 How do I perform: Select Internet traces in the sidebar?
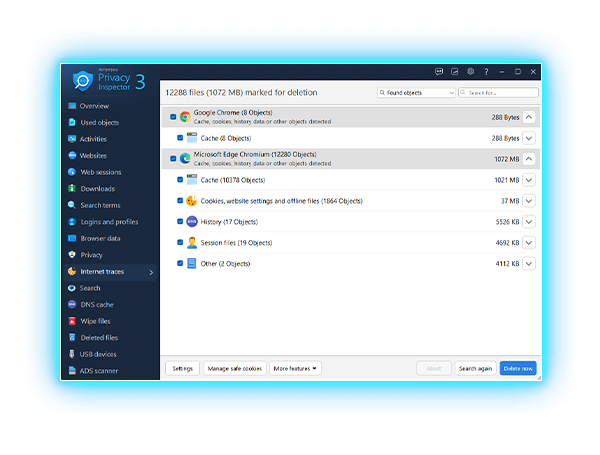(x=101, y=271)
